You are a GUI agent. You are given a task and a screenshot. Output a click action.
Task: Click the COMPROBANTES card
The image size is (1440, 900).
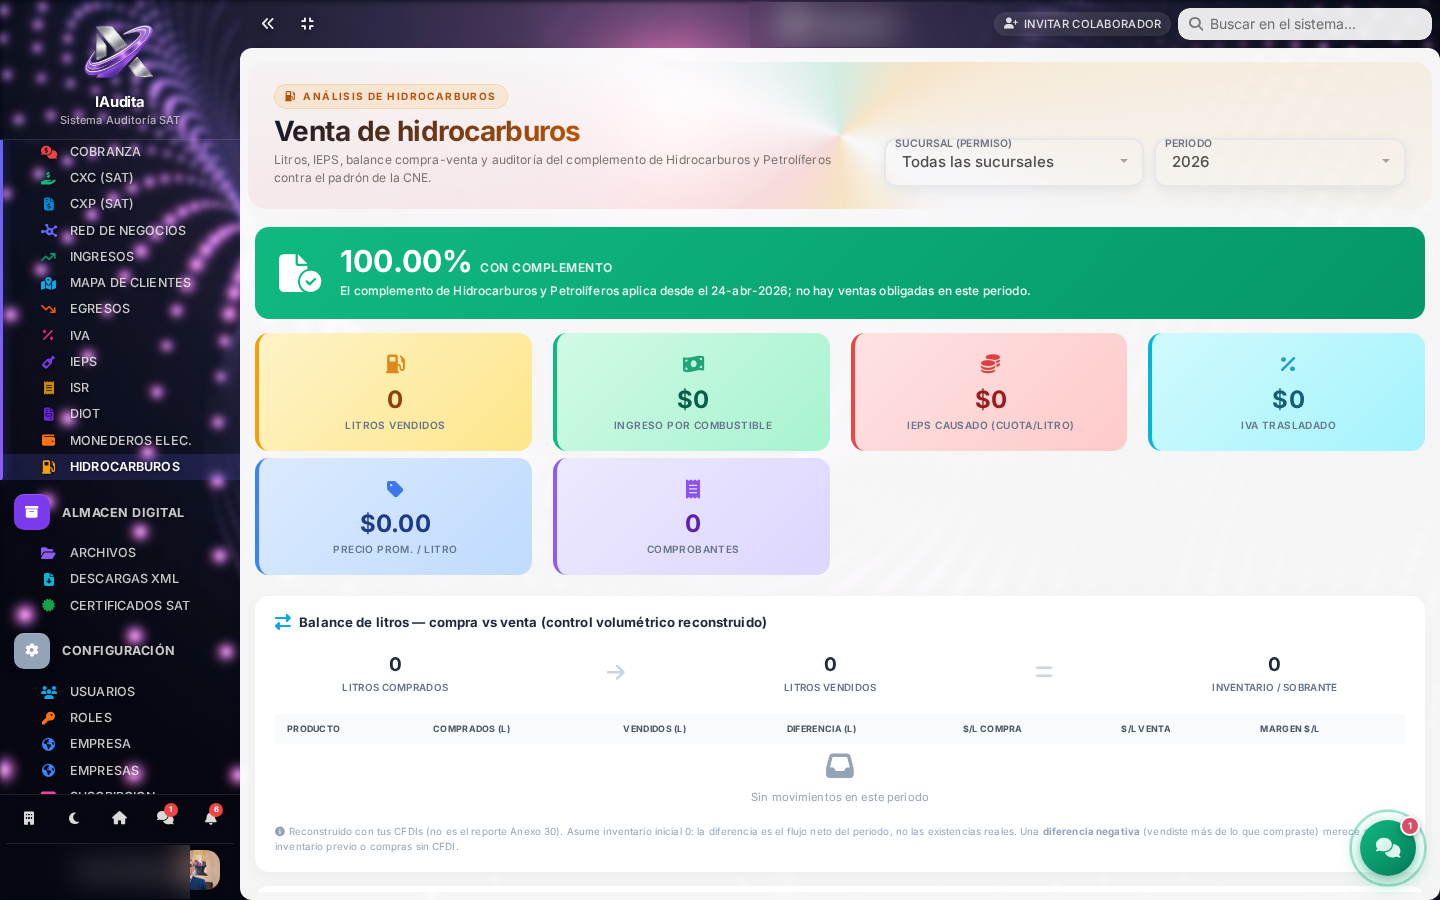click(692, 517)
